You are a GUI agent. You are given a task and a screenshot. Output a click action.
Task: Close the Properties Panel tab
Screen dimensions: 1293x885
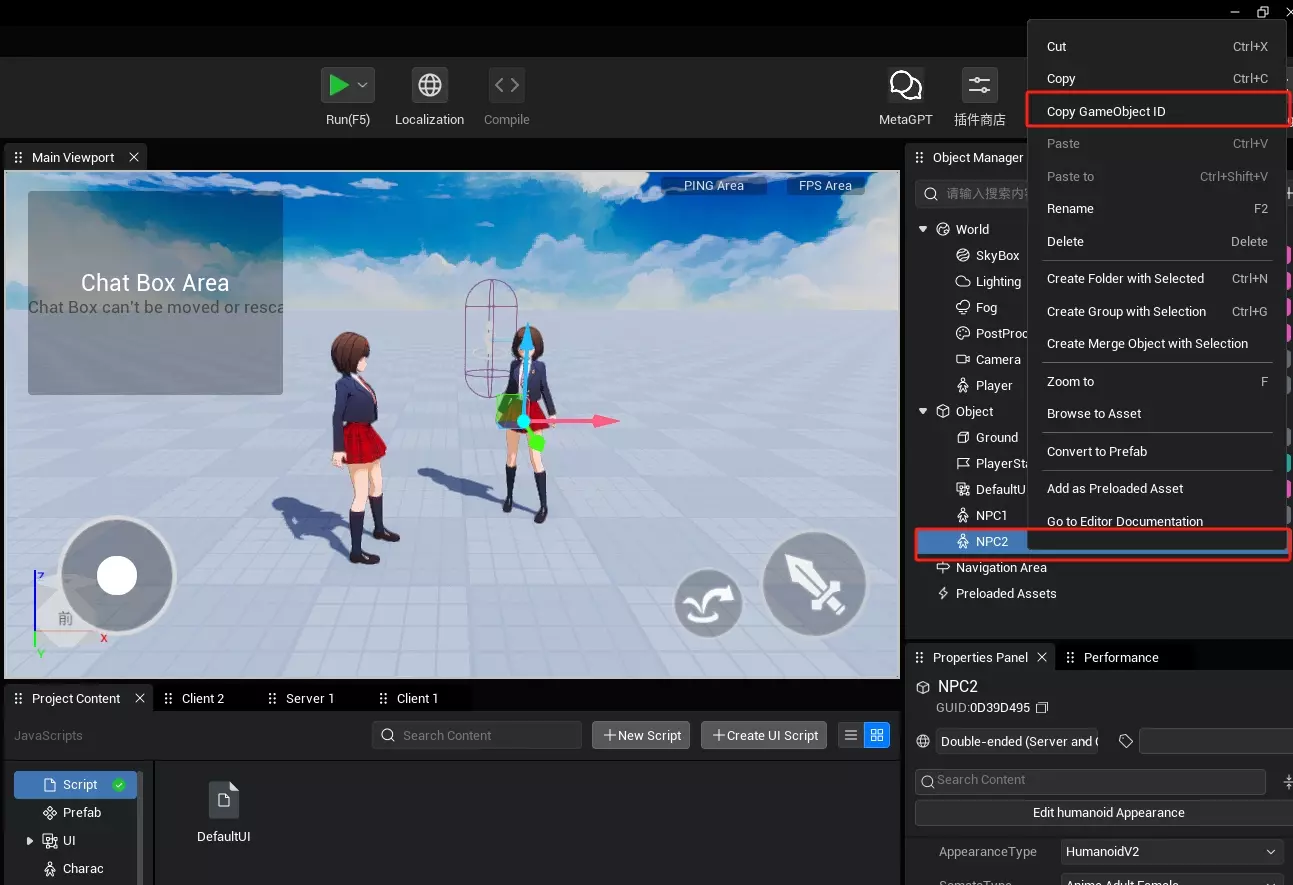pos(1042,657)
